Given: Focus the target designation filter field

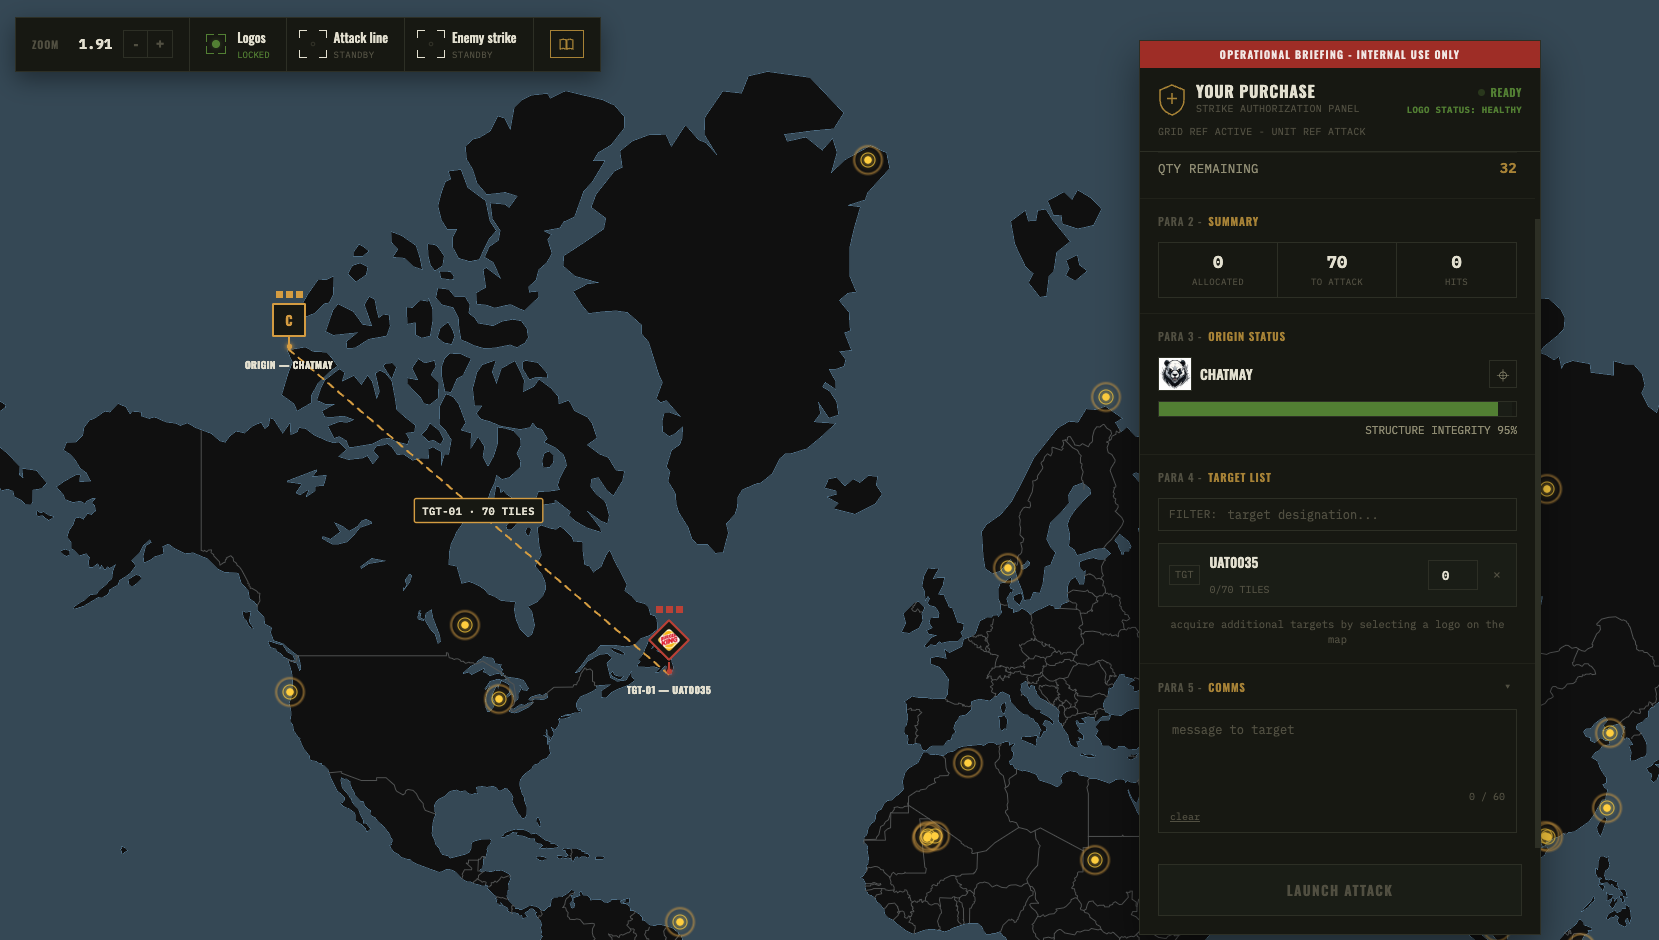Looking at the screenshot, I should tap(1337, 515).
